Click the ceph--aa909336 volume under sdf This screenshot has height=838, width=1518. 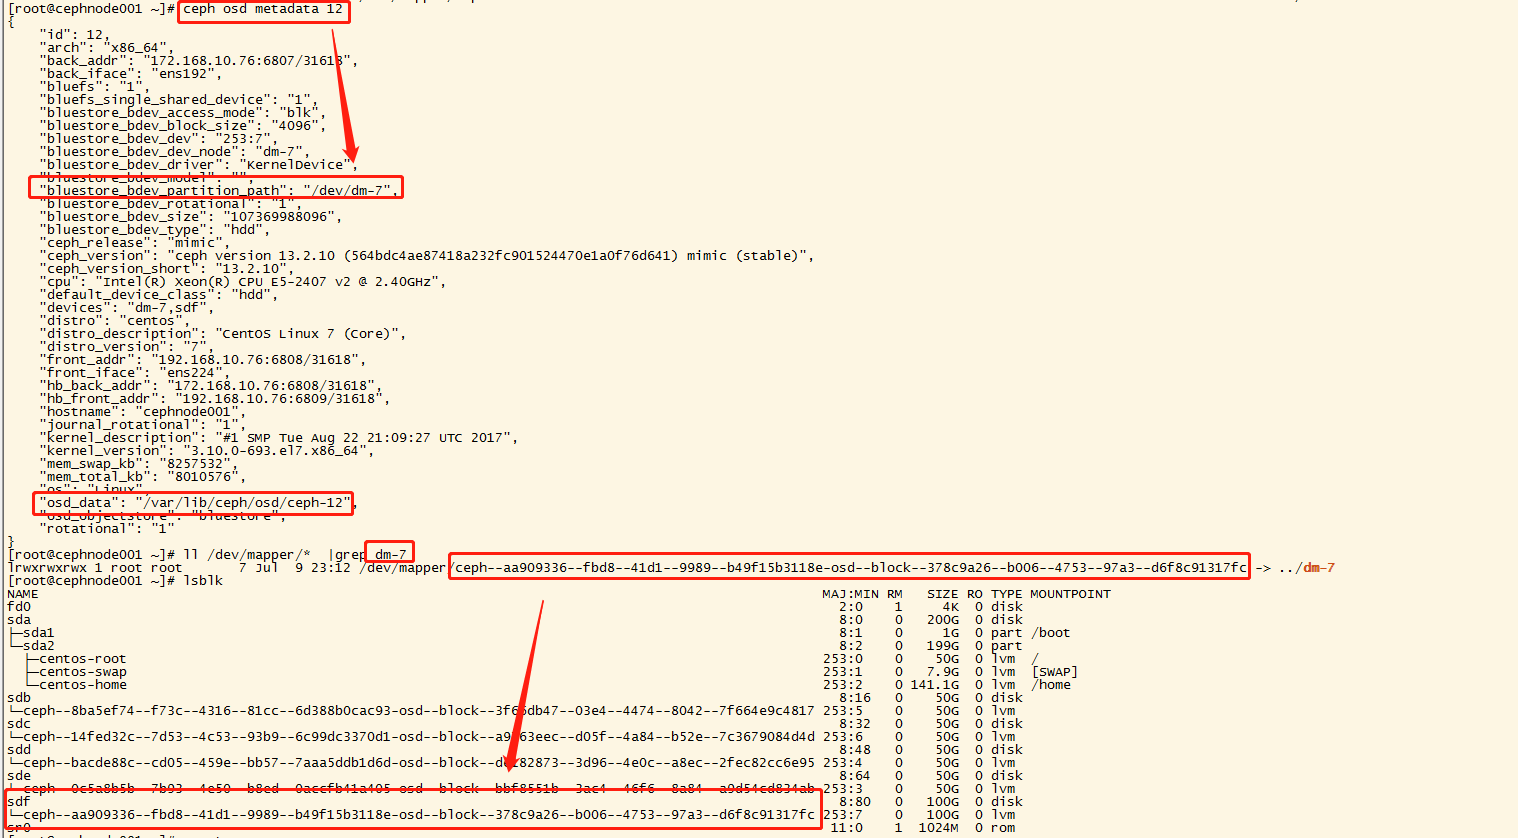[419, 815]
